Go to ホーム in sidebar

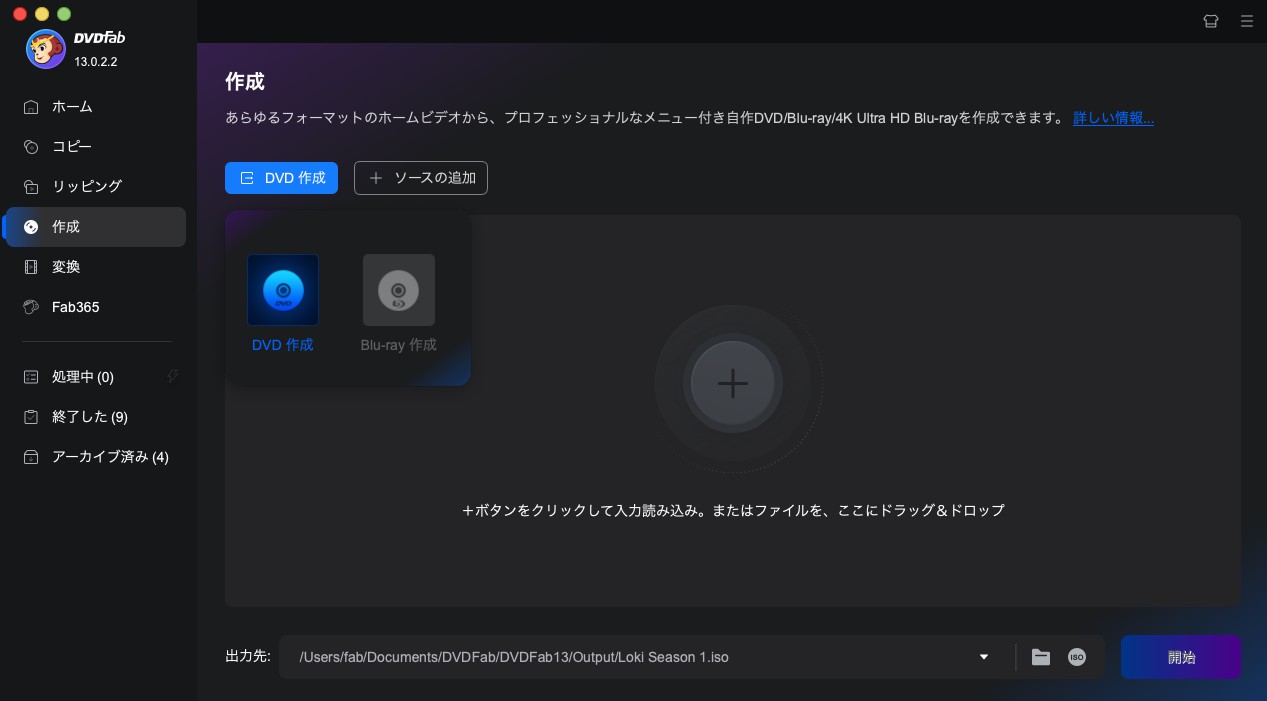(x=72, y=107)
